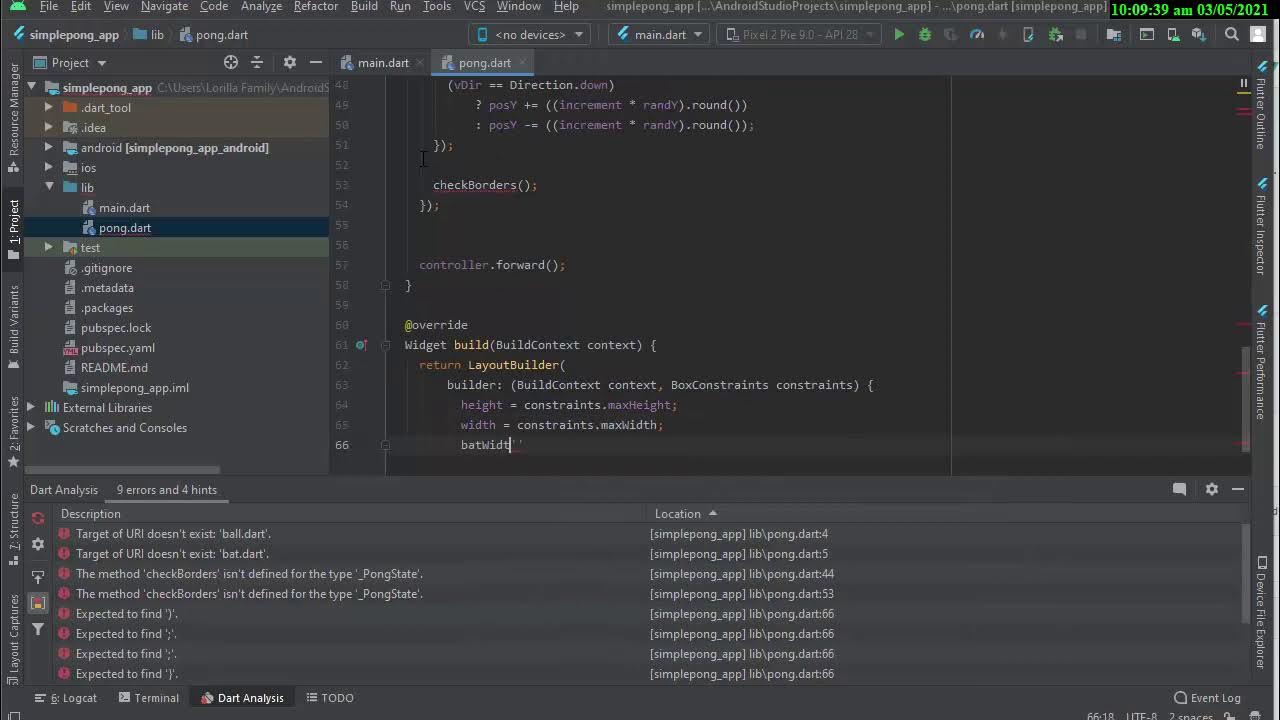Click the autoscroll to source icon
This screenshot has height=720, width=1280.
point(38,577)
